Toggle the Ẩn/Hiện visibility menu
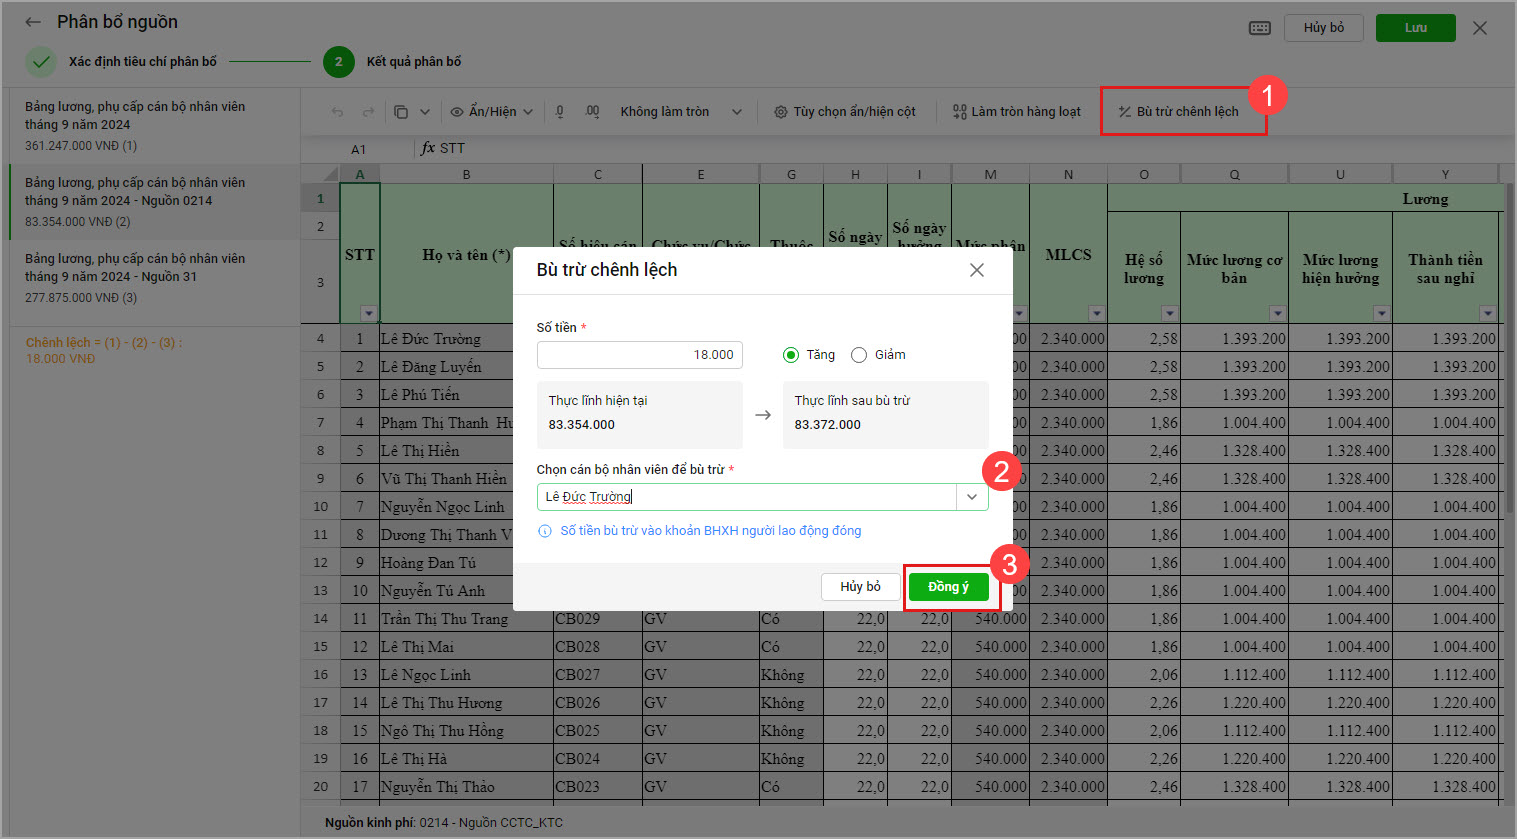1517x839 pixels. click(x=491, y=112)
